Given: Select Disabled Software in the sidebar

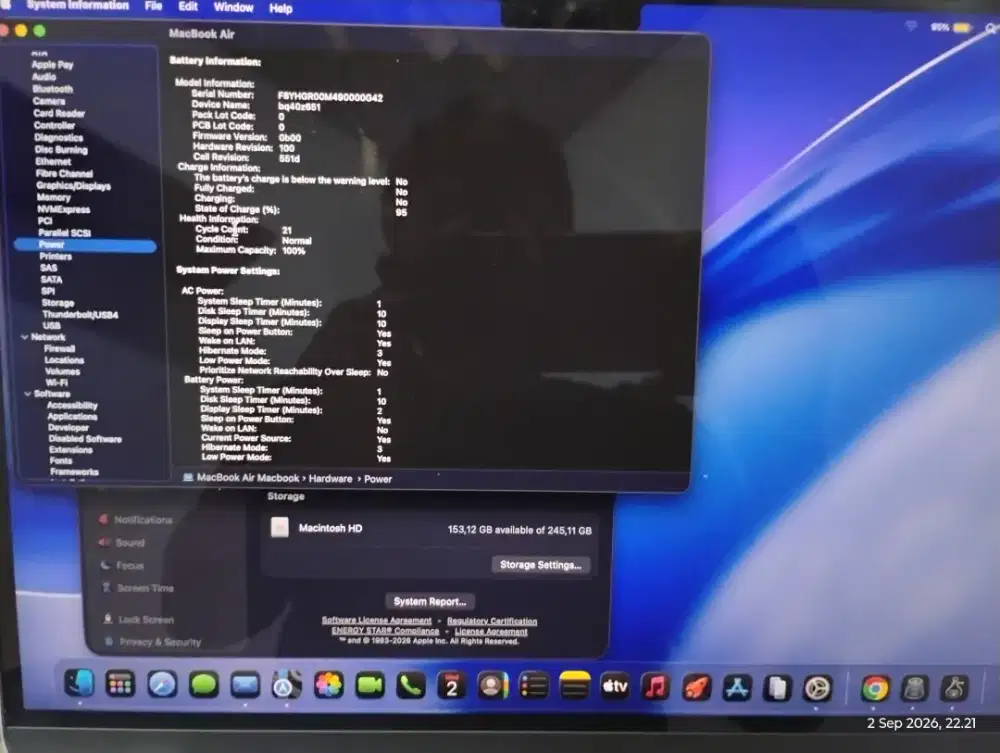Looking at the screenshot, I should coord(85,439).
